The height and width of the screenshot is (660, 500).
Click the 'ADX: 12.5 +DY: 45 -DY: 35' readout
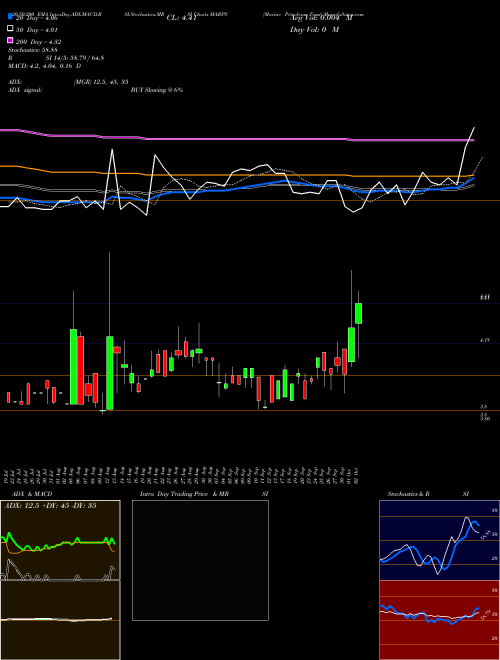pyautogui.click(x=50, y=506)
